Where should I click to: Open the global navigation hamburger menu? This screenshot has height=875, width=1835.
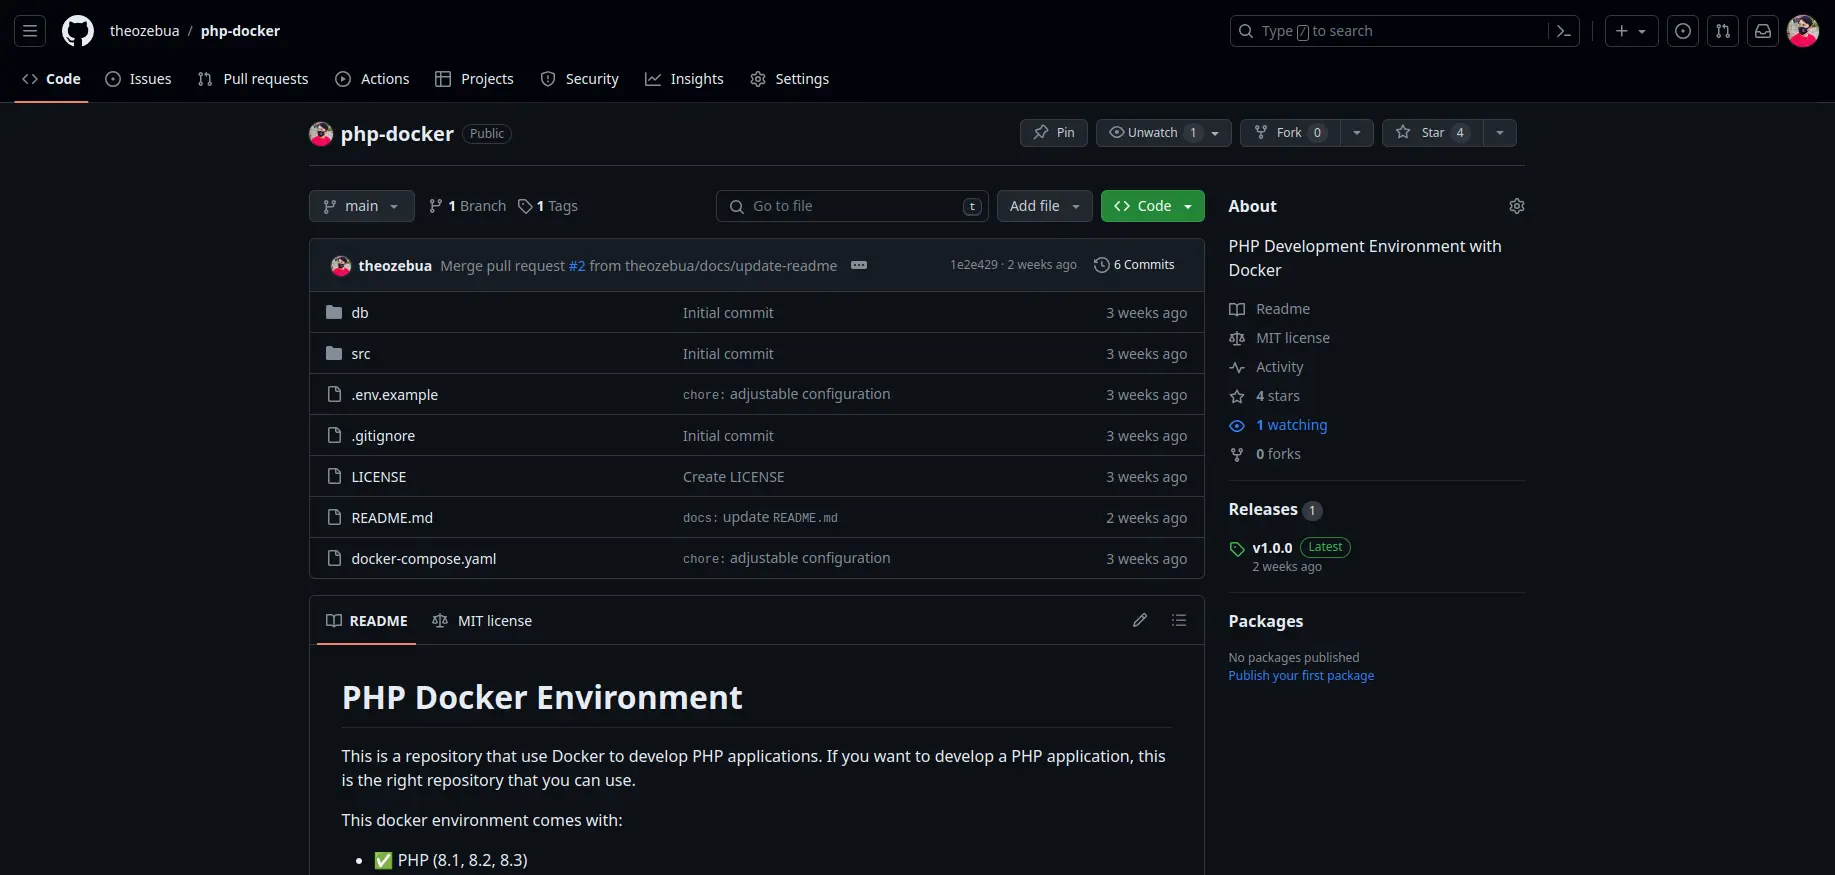pyautogui.click(x=30, y=31)
